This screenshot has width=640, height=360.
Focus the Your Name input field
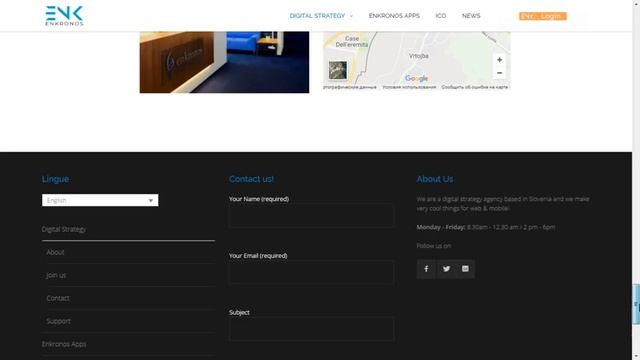tap(311, 215)
